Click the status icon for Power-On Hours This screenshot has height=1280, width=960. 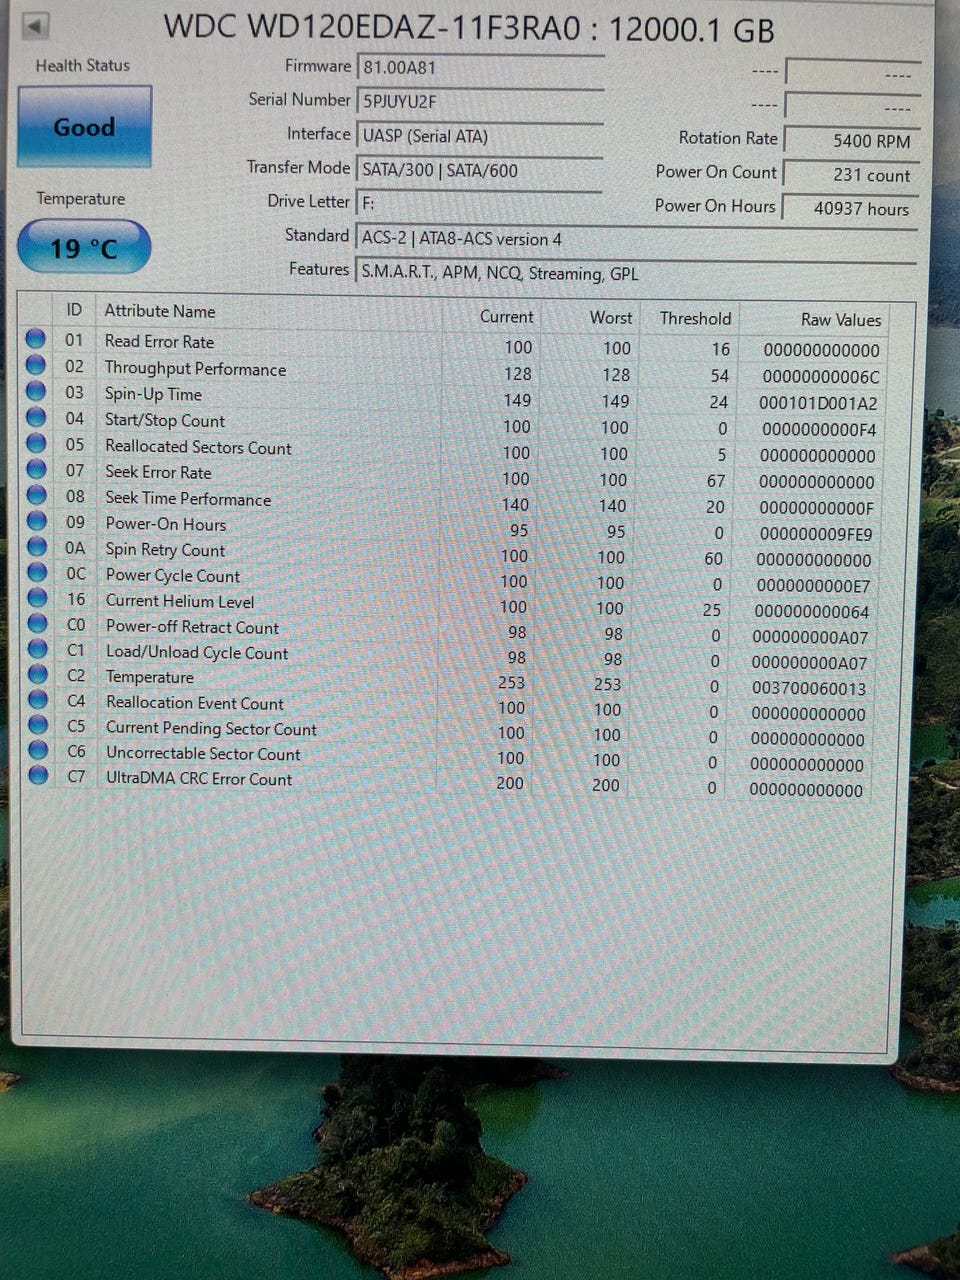point(37,522)
